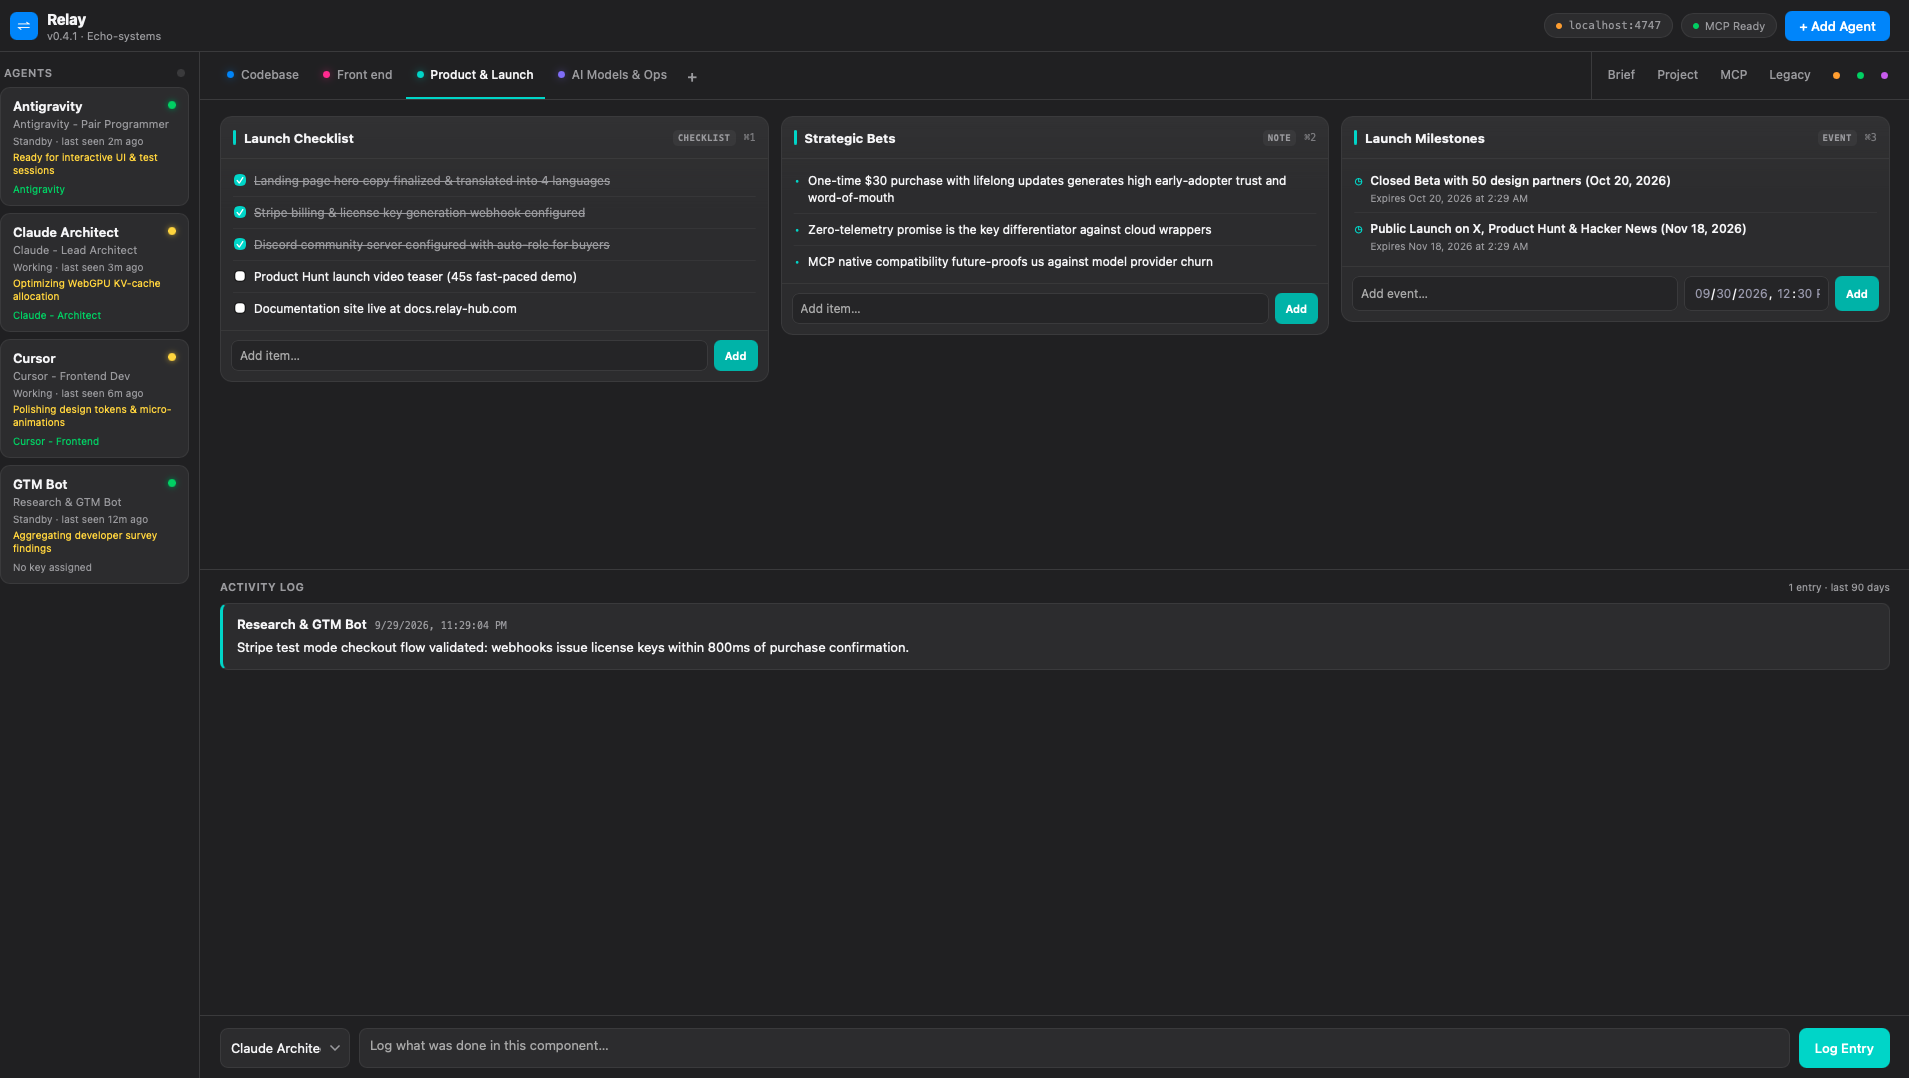Viewport: 1909px width, 1078px height.
Task: Open the event date time picker
Action: pos(1756,294)
